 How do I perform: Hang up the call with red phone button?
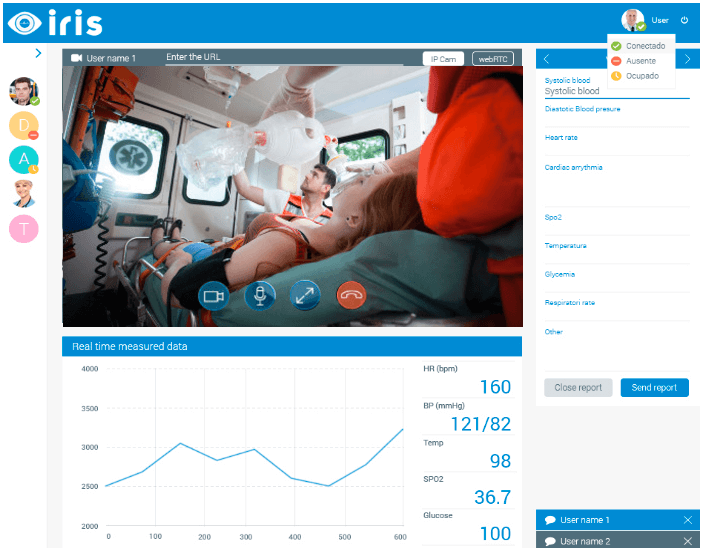tap(351, 295)
